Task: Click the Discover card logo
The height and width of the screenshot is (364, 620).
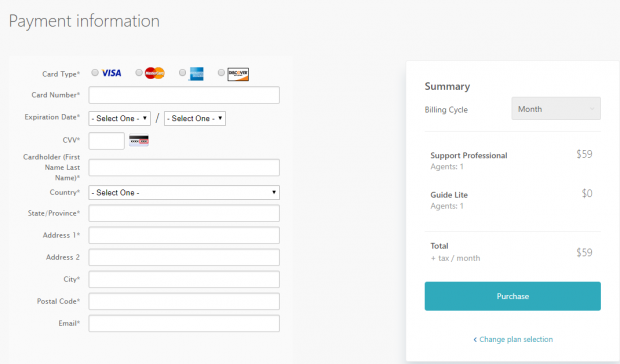Action: click(x=238, y=74)
